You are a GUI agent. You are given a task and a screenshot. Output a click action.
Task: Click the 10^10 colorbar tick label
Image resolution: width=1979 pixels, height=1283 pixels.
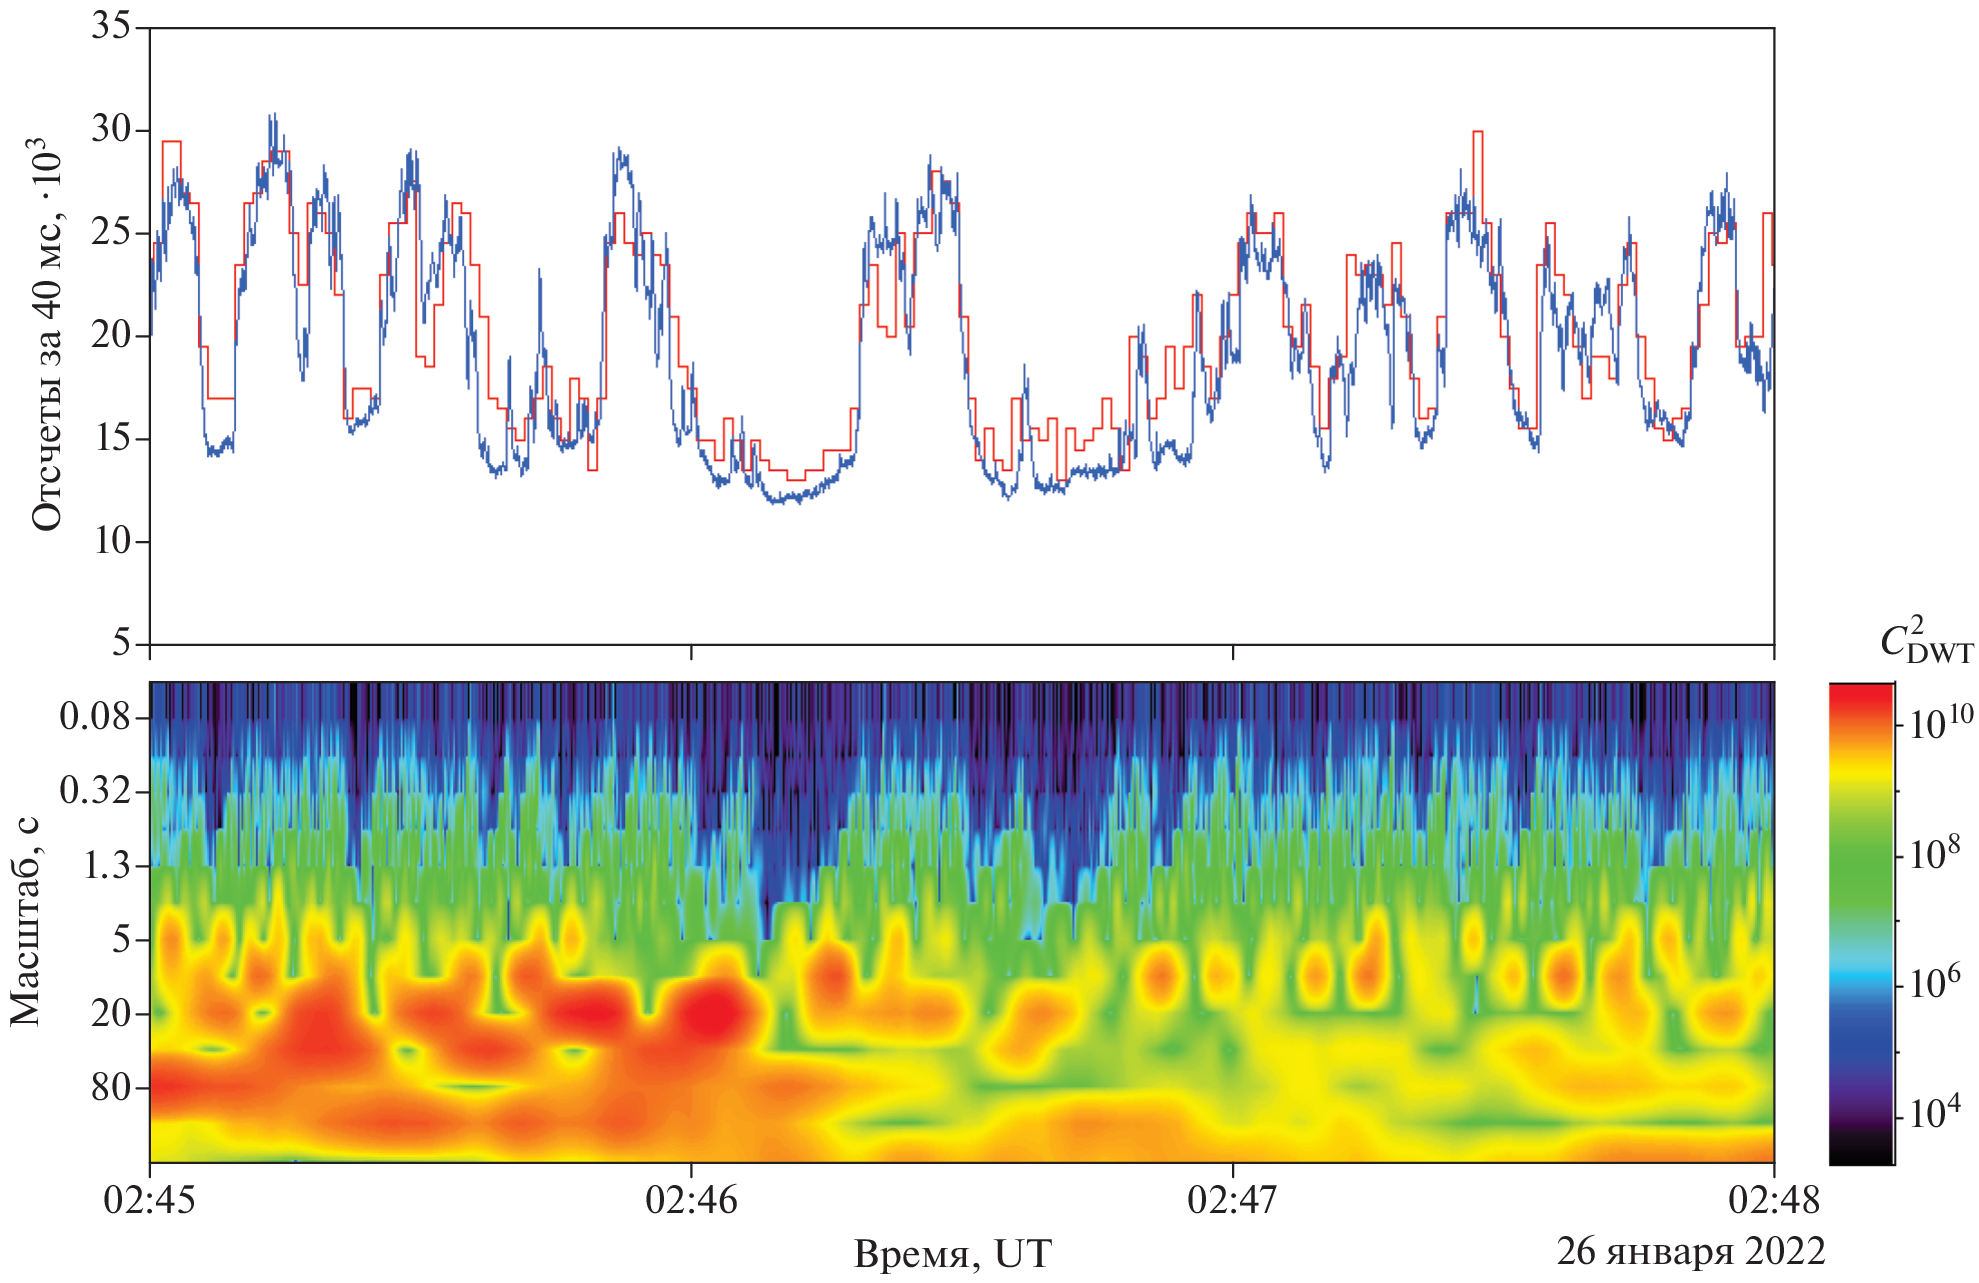[x=1940, y=723]
